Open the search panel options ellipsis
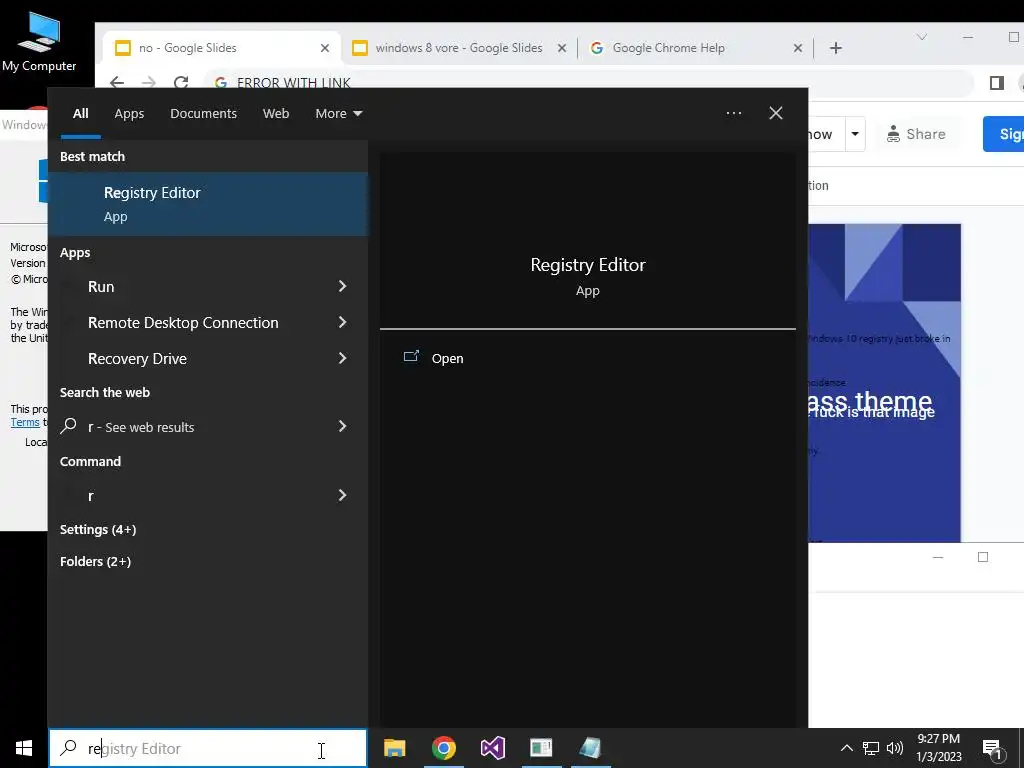Image resolution: width=1024 pixels, height=768 pixels. pos(733,113)
